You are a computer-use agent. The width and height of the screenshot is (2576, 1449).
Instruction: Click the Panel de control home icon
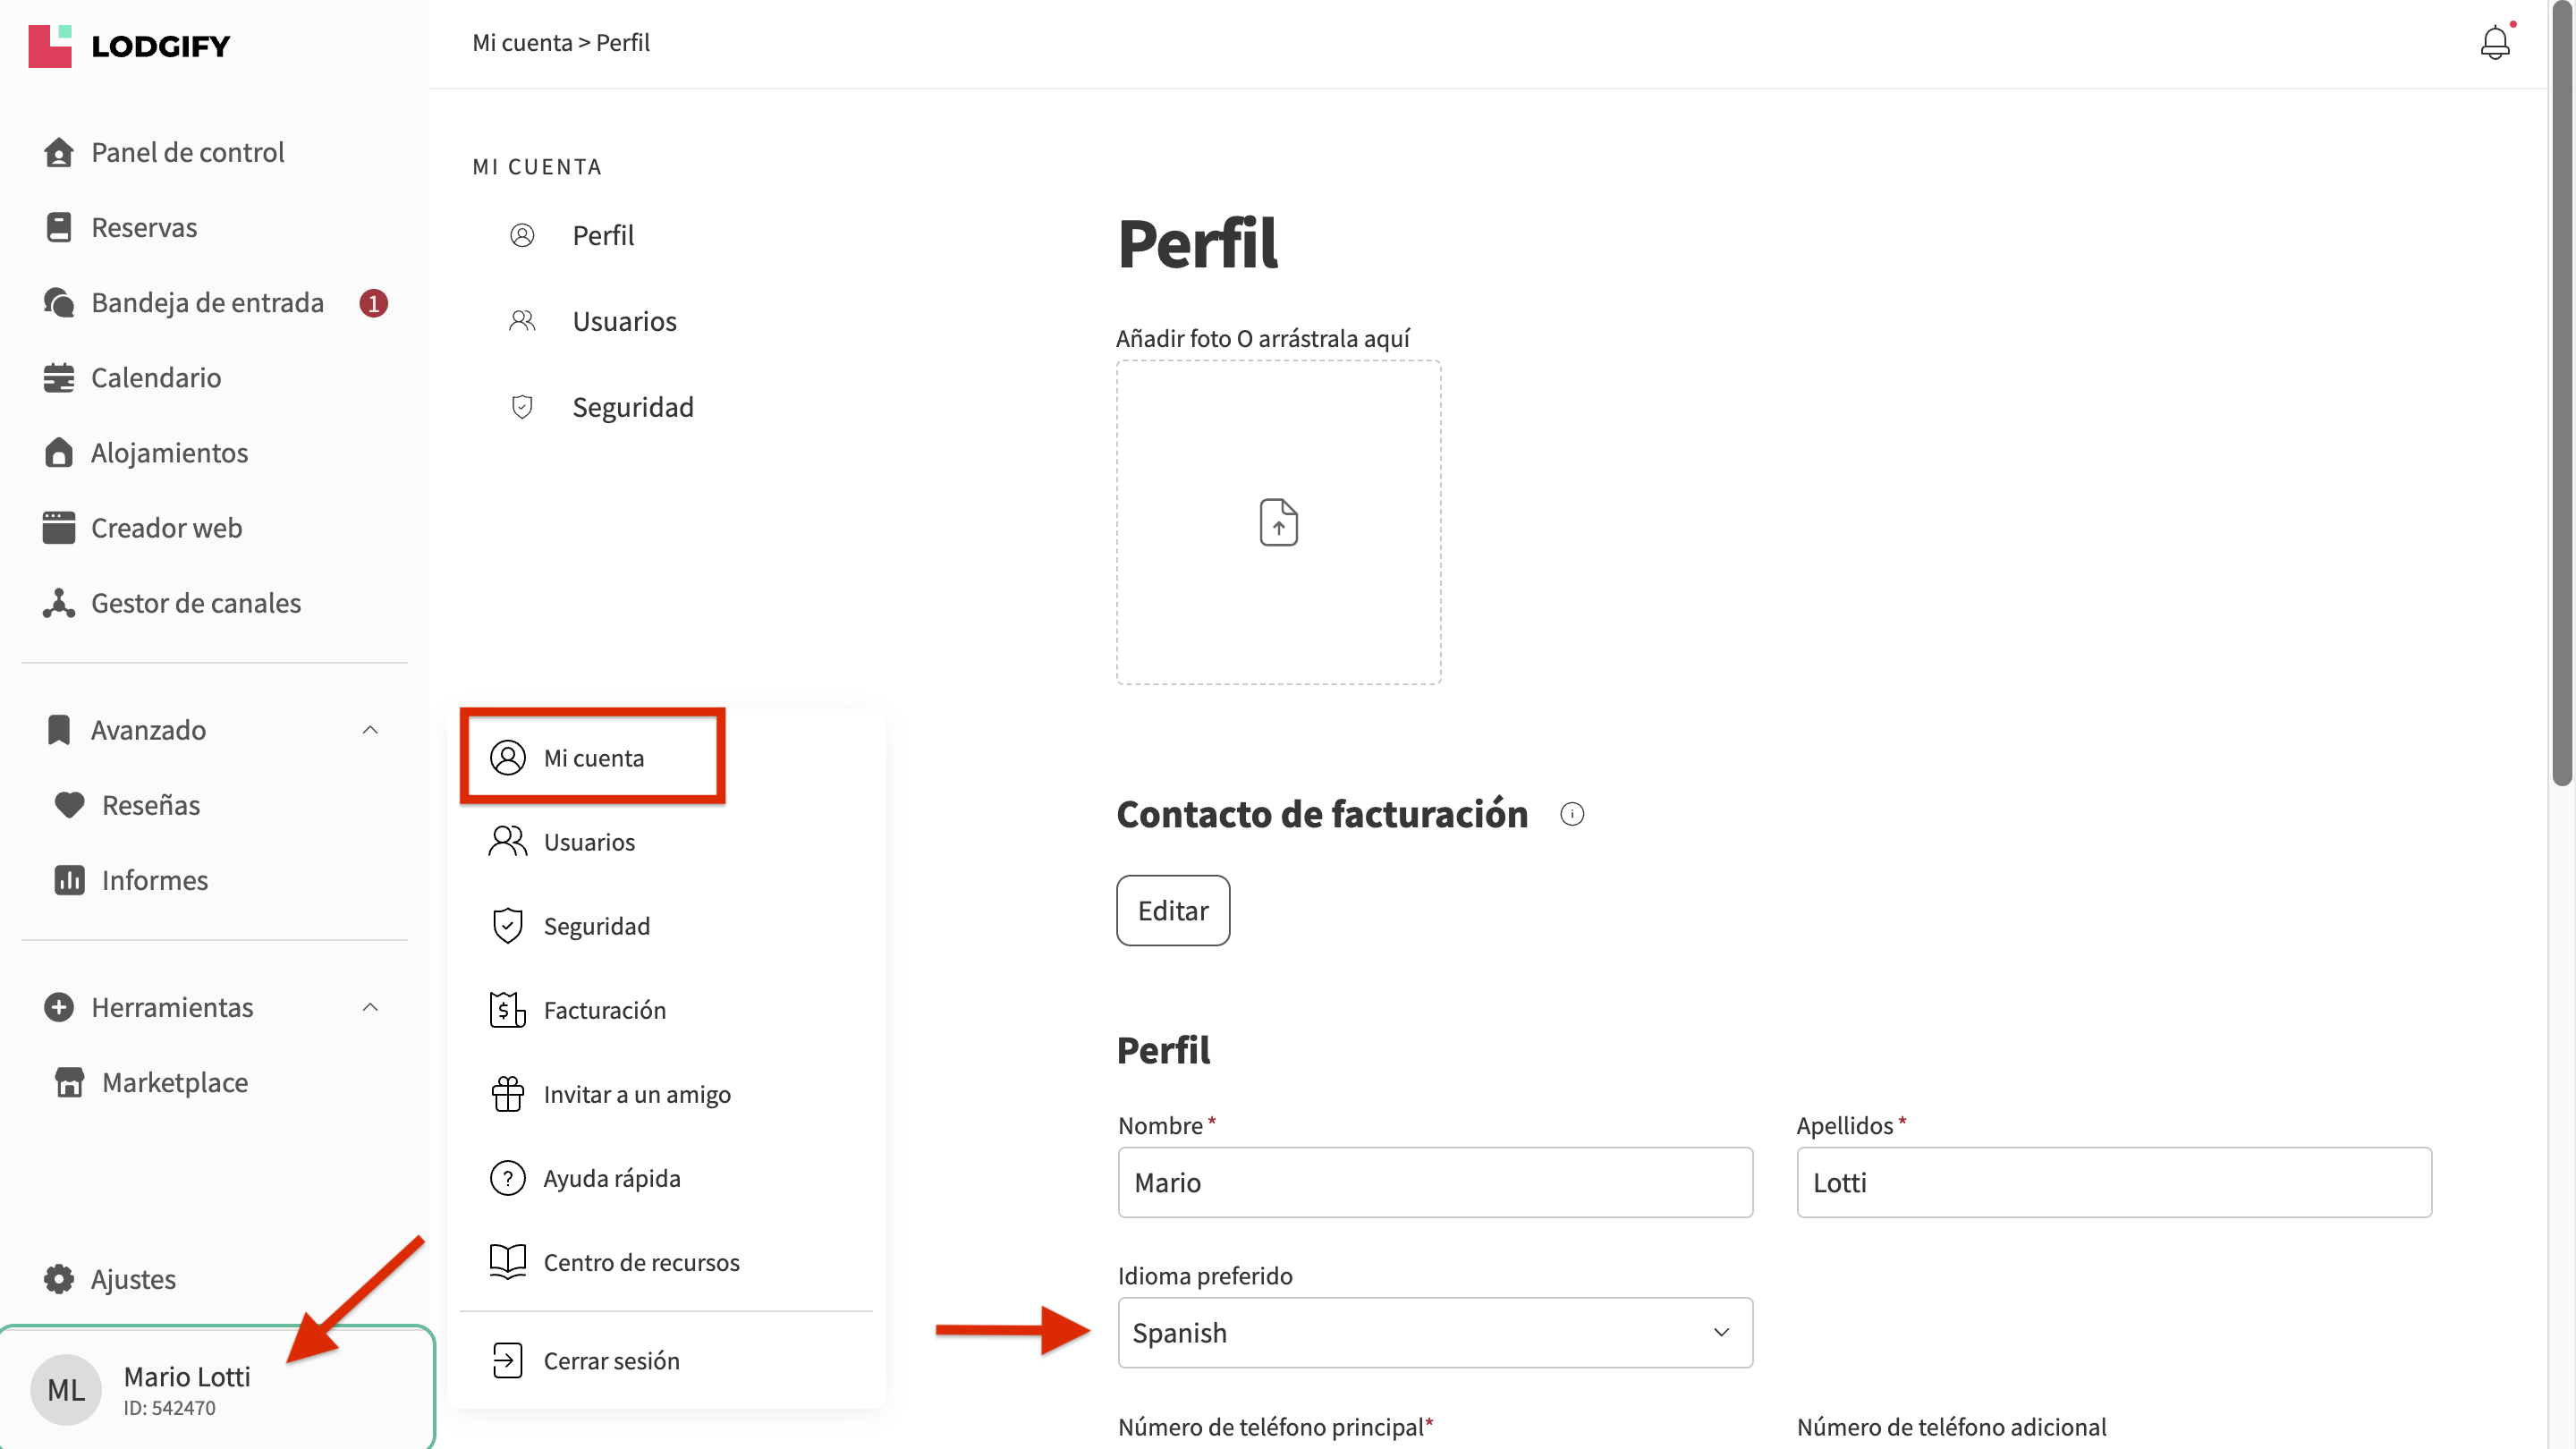pos(59,152)
